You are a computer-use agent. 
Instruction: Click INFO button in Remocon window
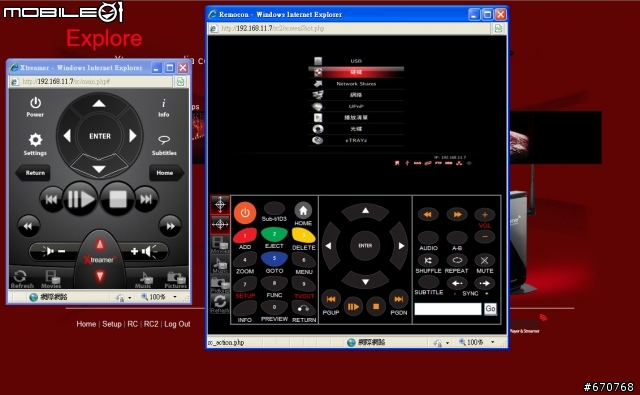coord(245,308)
